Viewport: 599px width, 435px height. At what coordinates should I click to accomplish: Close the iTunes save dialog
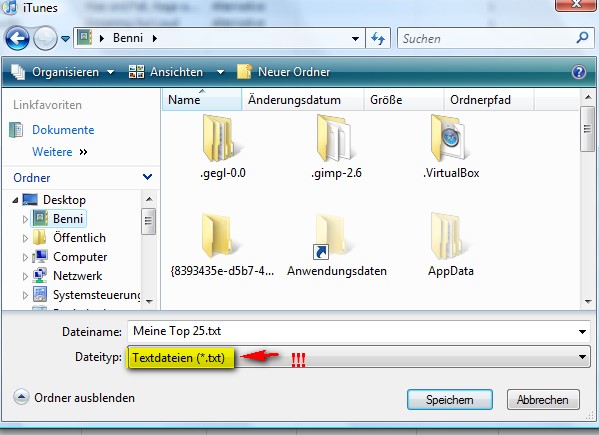575,5
